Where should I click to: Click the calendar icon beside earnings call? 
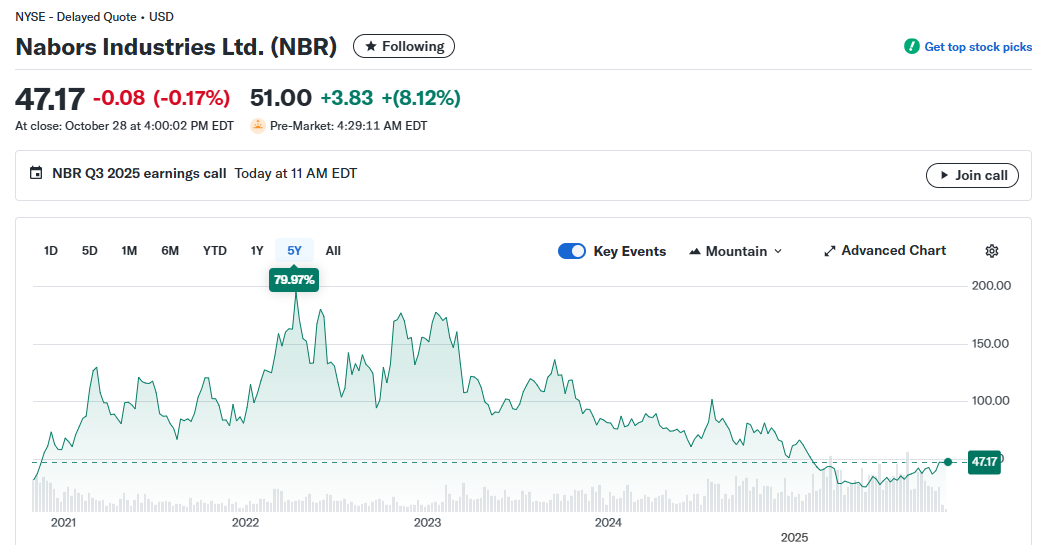37,174
